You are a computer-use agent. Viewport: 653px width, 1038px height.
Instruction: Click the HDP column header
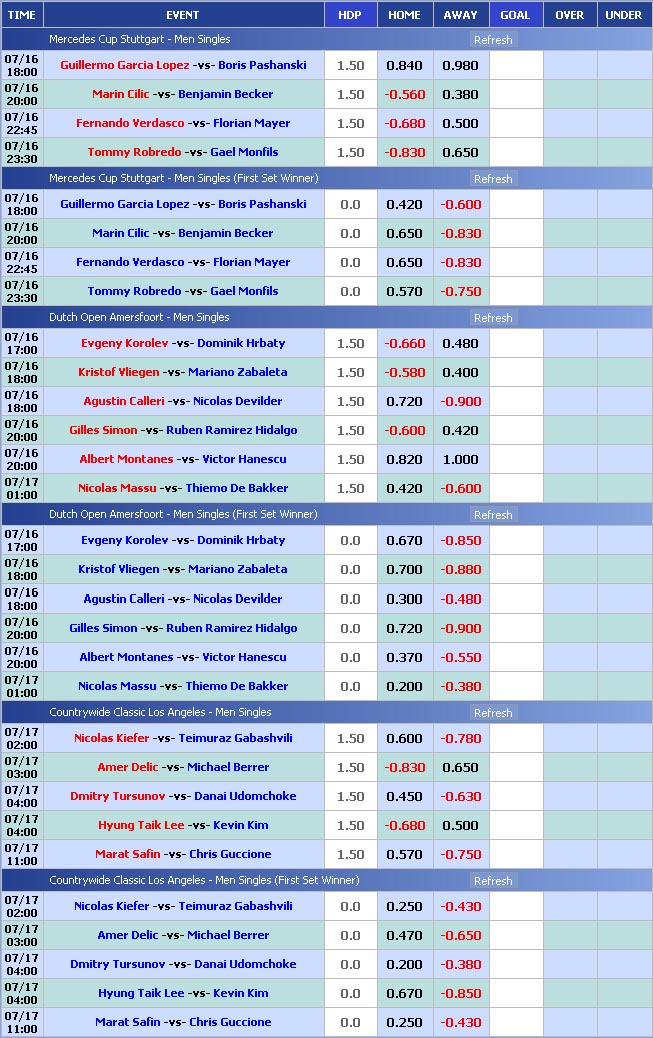coord(350,15)
